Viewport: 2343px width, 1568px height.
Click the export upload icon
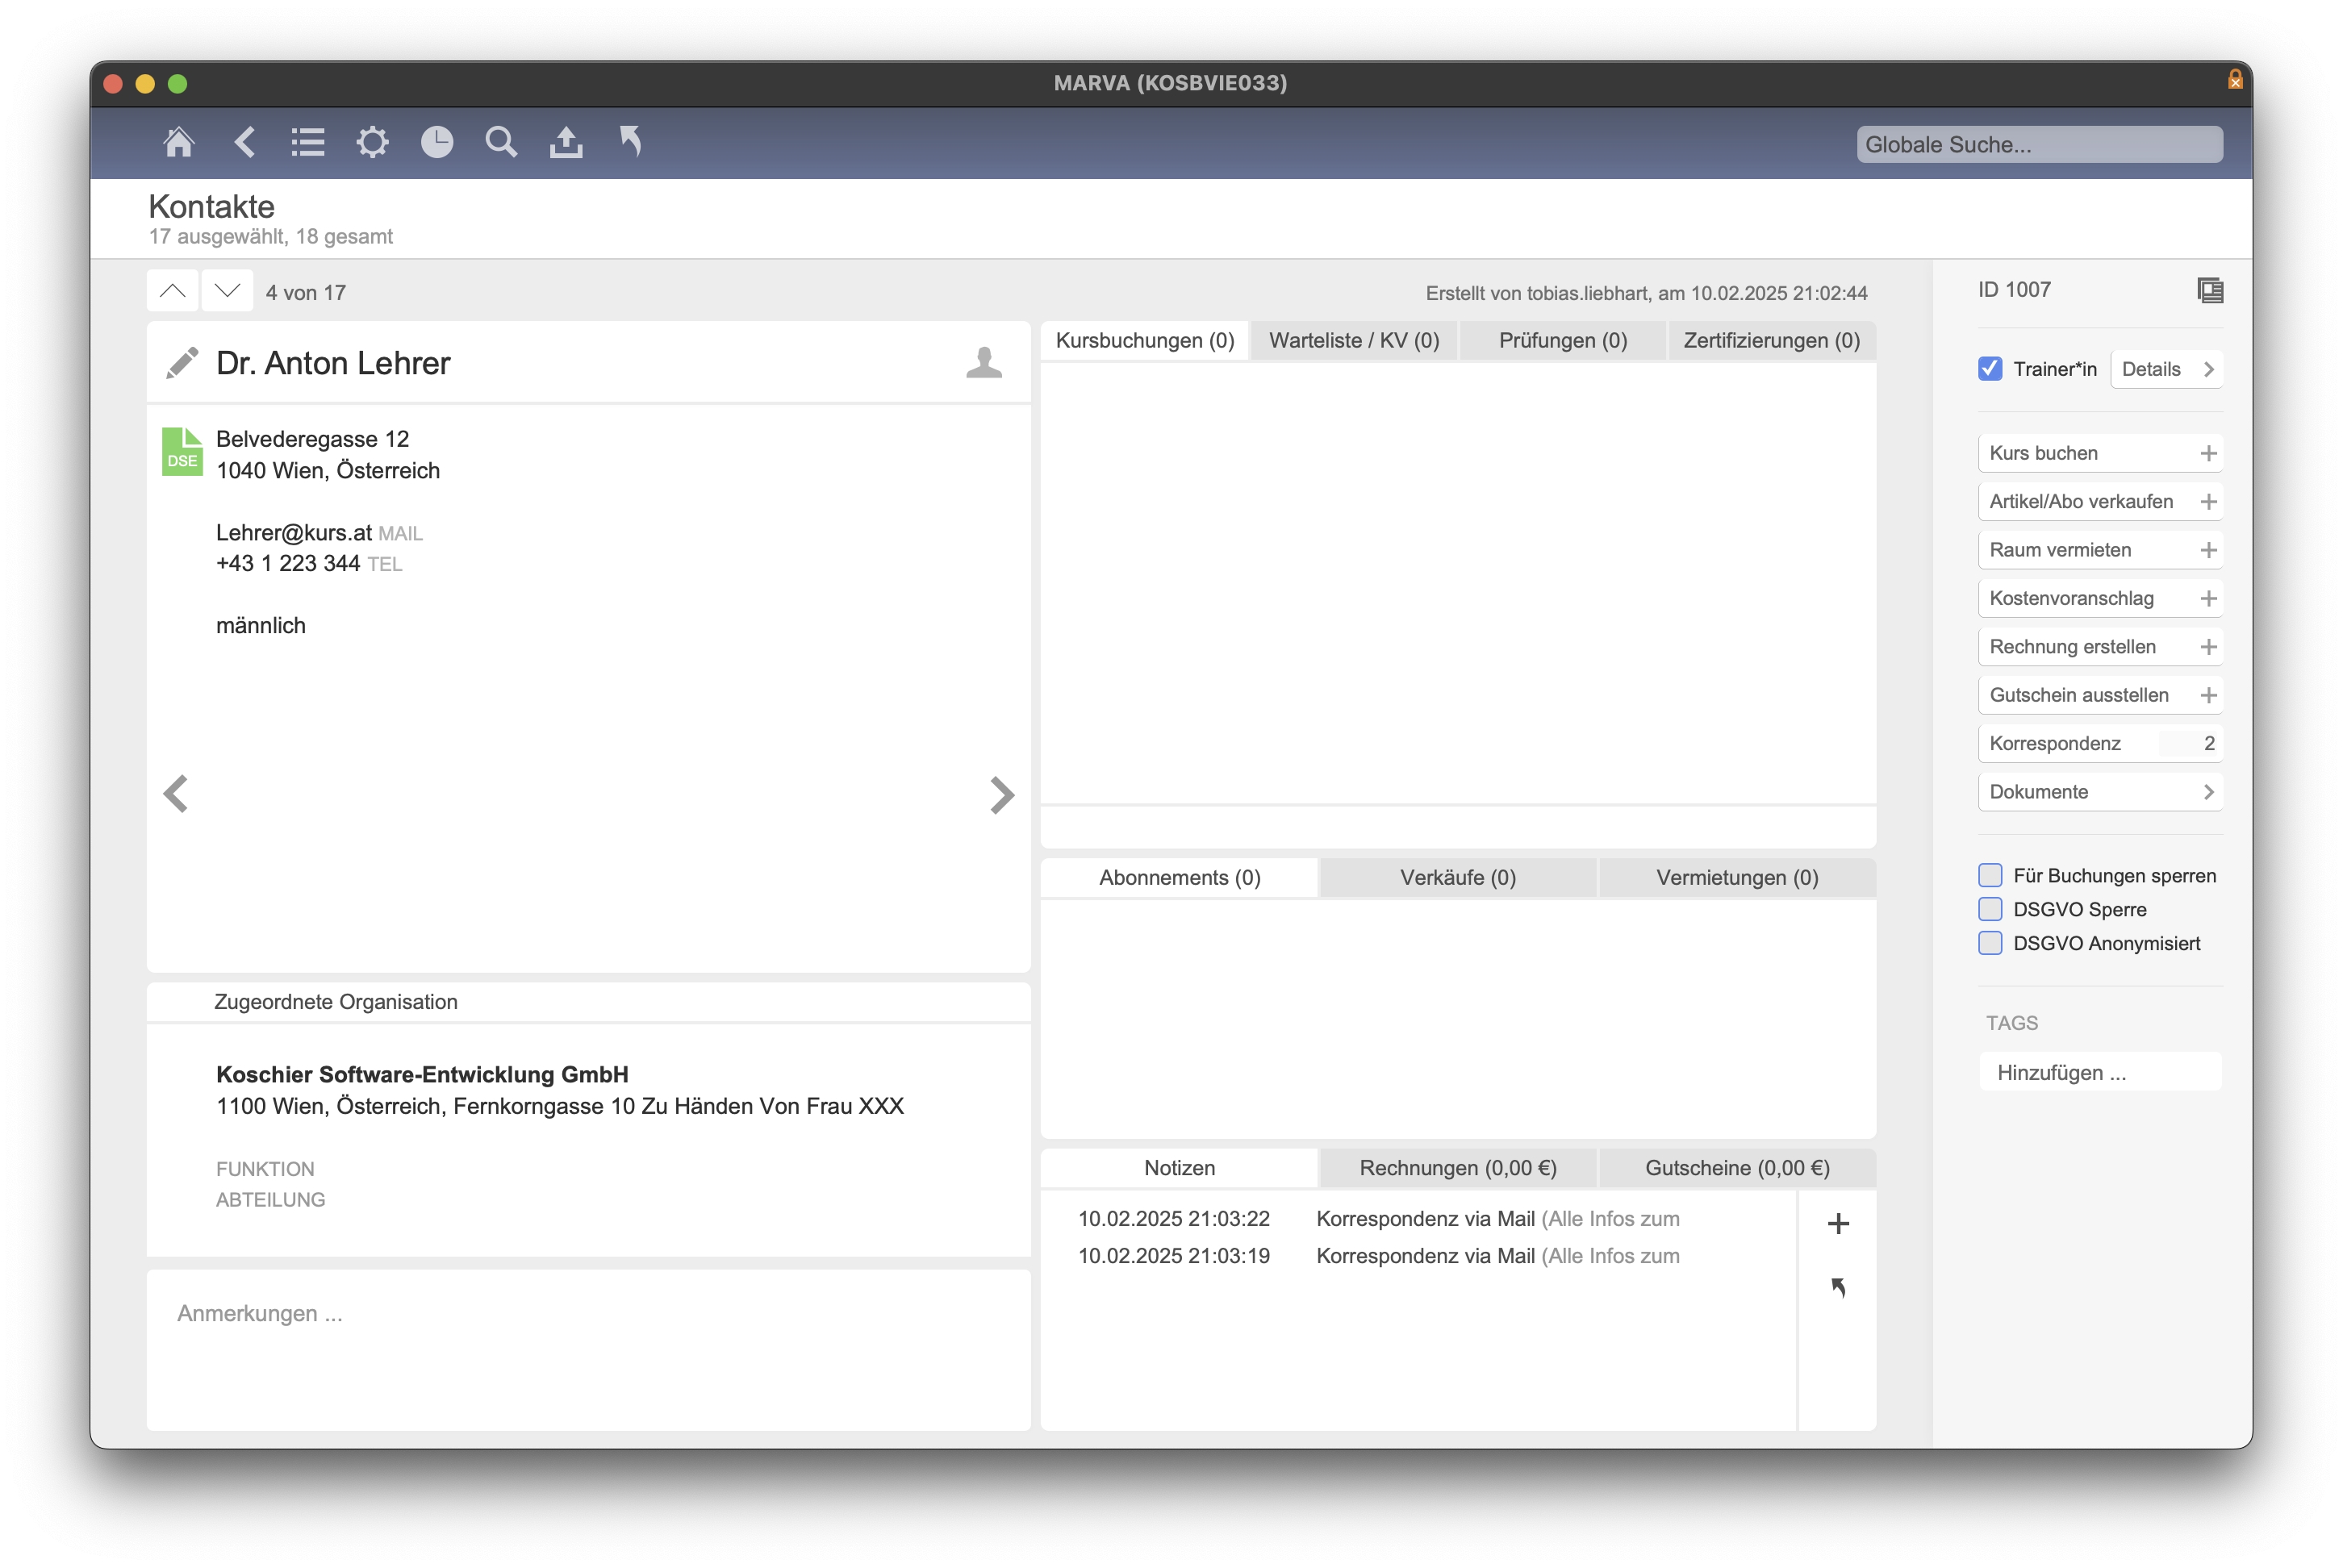566,143
